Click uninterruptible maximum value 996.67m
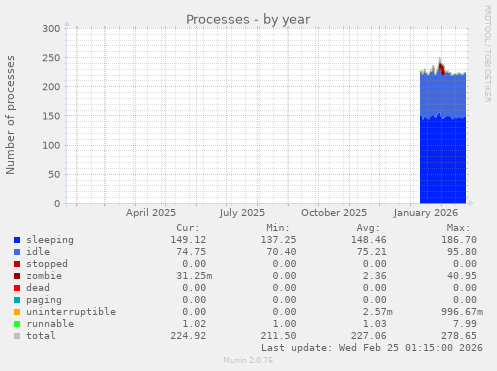The image size is (497, 371). [x=462, y=312]
